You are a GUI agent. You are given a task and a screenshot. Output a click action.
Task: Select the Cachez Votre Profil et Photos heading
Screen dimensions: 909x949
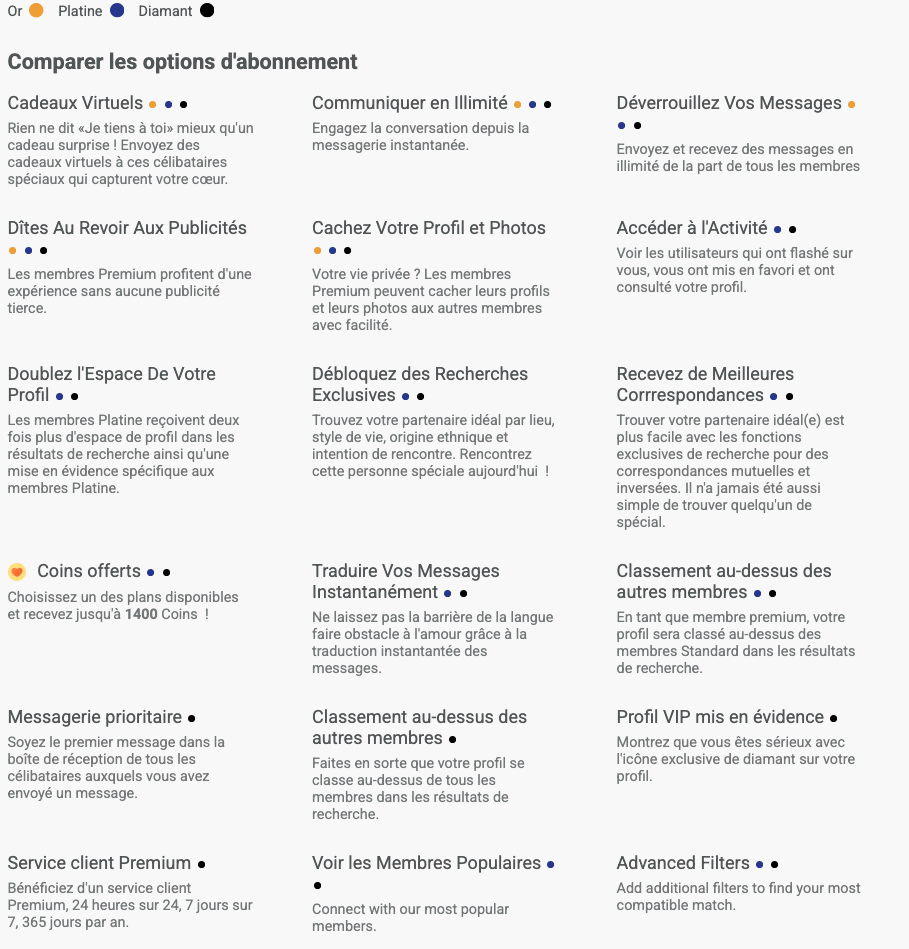428,228
